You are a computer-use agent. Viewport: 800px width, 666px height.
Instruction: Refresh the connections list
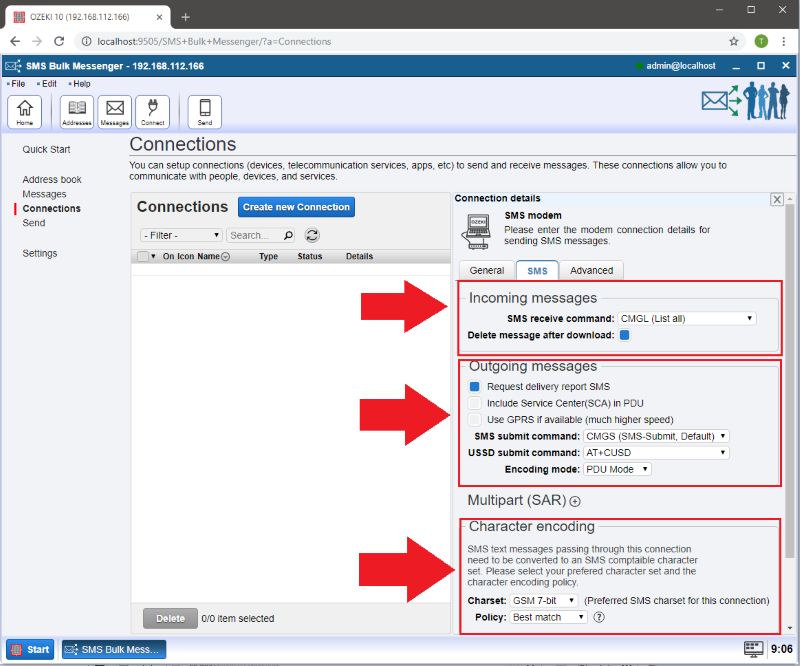[312, 235]
